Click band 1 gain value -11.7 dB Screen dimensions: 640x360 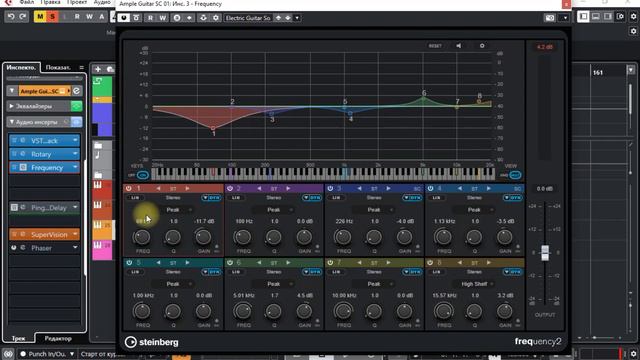pyautogui.click(x=204, y=221)
